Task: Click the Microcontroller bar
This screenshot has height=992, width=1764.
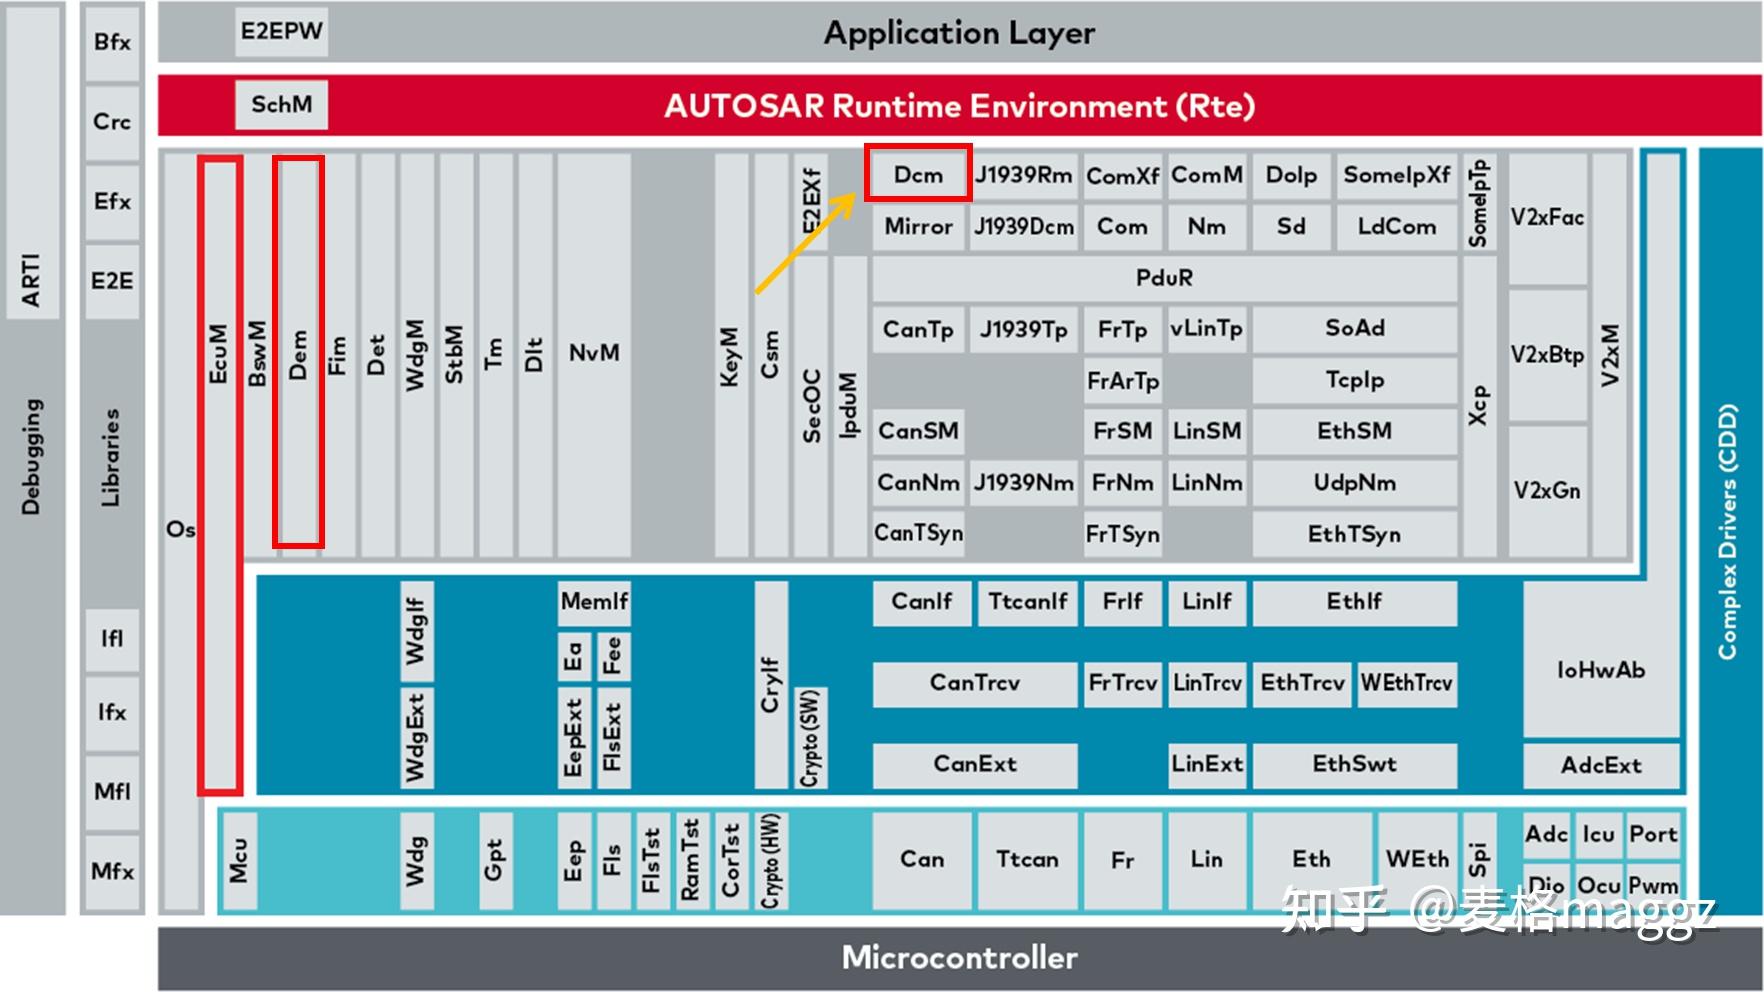Action: 959,958
